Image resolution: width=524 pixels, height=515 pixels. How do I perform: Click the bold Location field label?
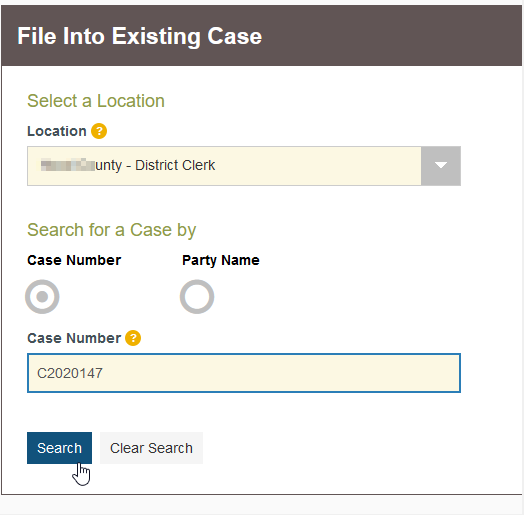click(57, 131)
